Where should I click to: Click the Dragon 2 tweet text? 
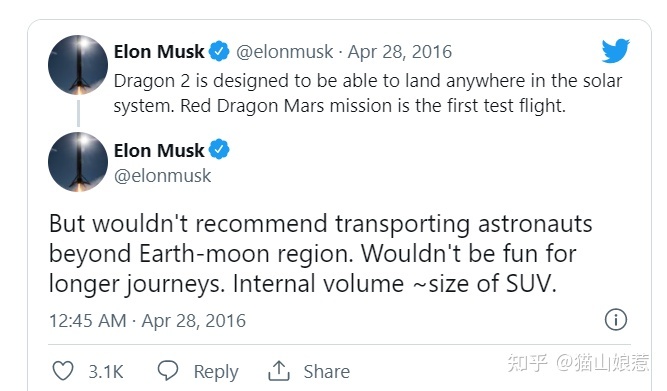[368, 93]
